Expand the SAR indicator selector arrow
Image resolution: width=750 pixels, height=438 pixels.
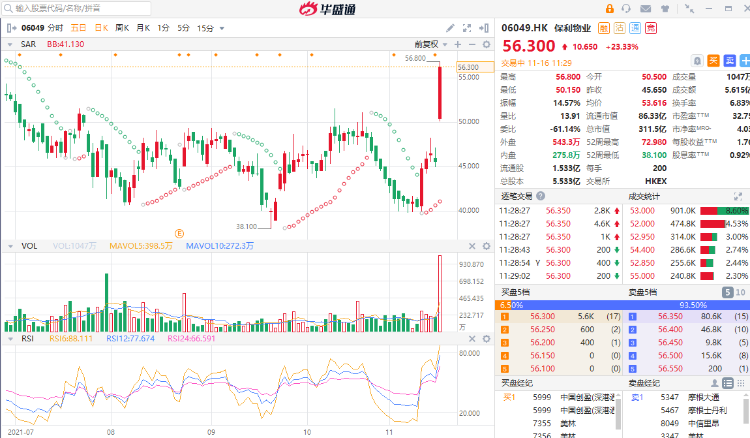(x=10, y=44)
